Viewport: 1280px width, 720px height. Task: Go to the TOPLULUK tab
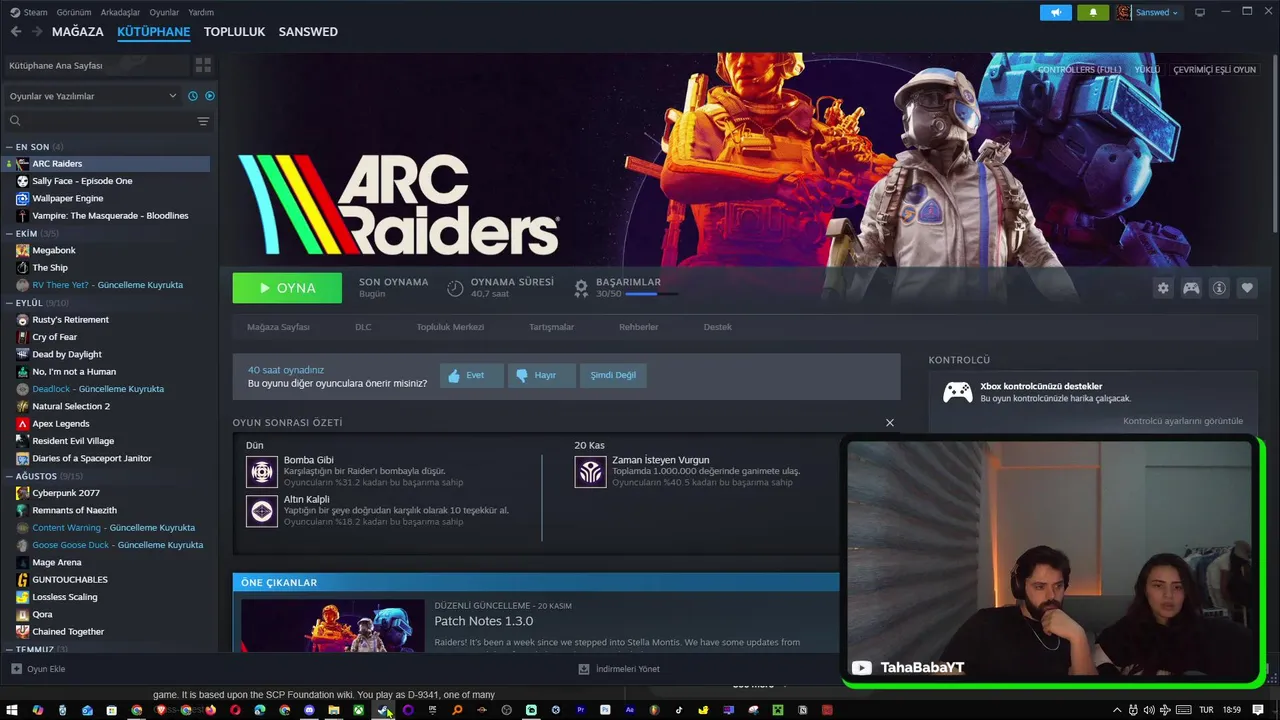tap(234, 32)
